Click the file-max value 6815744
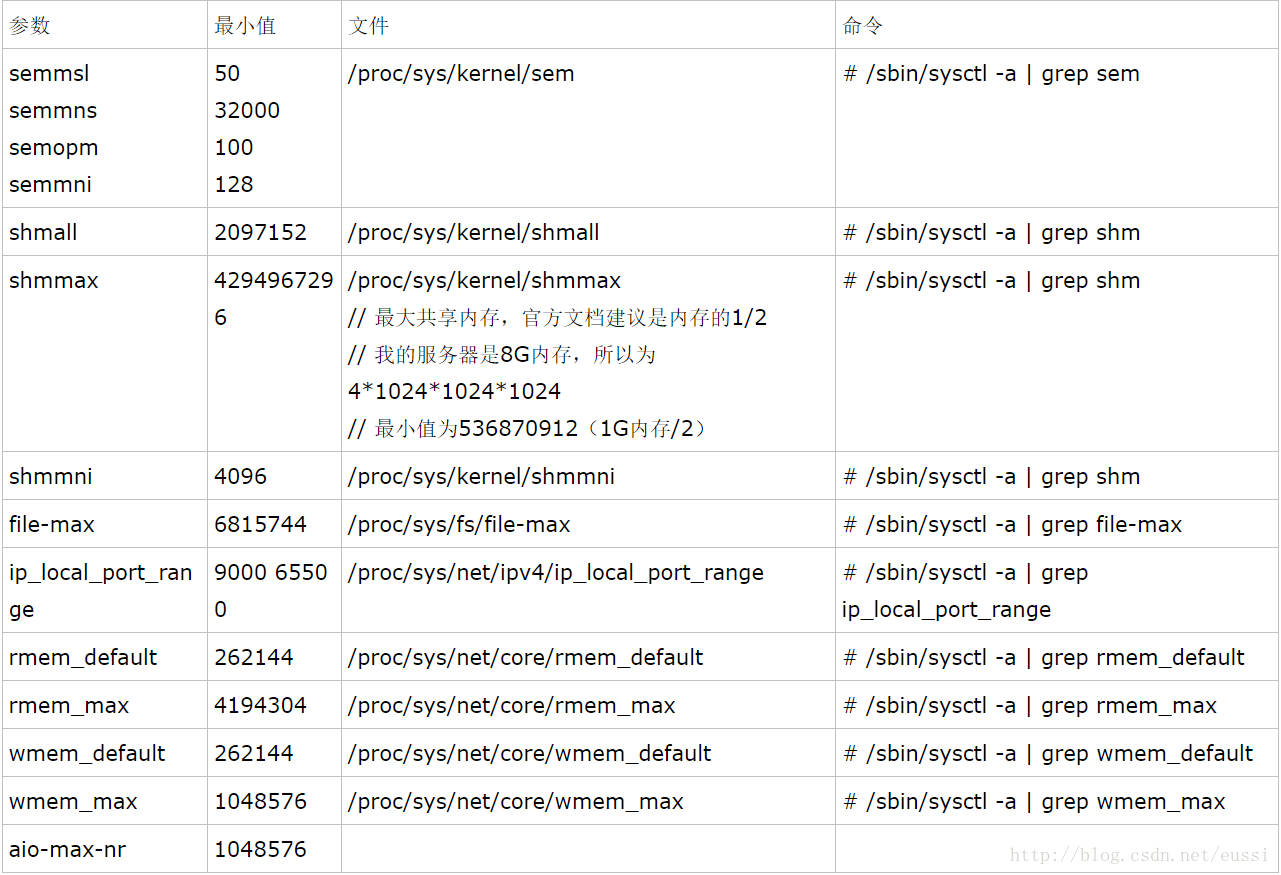1281x875 pixels. (260, 524)
